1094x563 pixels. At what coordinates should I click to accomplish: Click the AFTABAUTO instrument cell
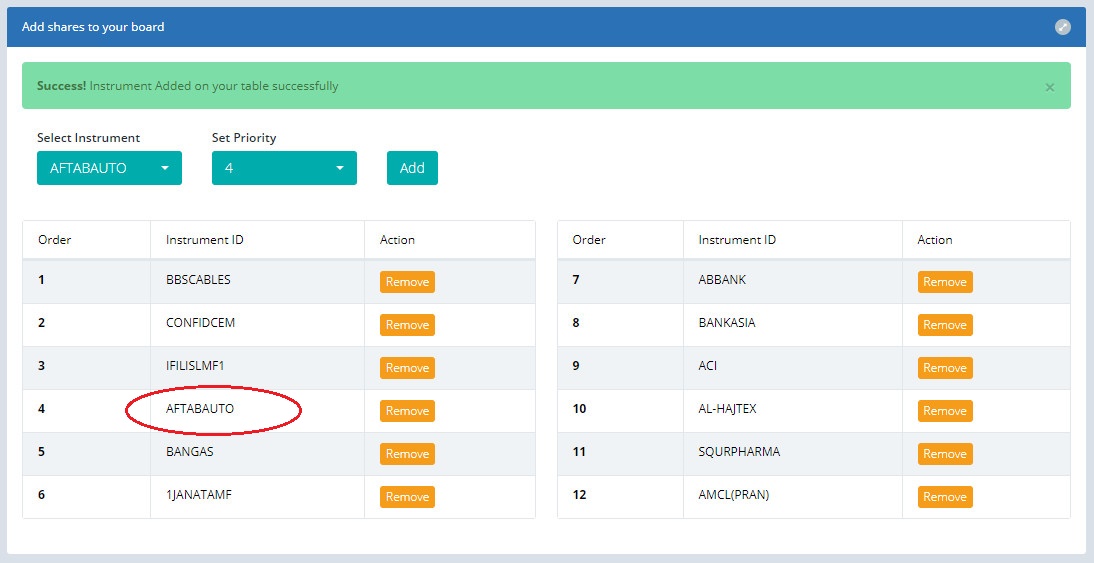coord(200,409)
